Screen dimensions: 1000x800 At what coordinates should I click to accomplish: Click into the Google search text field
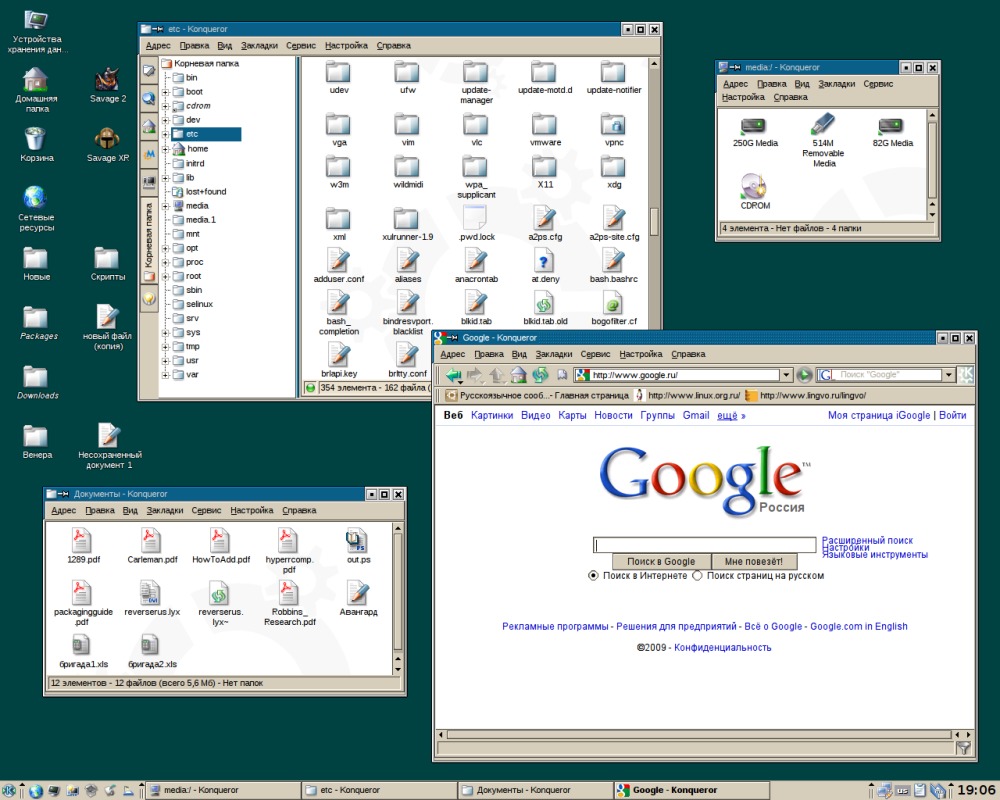[704, 545]
